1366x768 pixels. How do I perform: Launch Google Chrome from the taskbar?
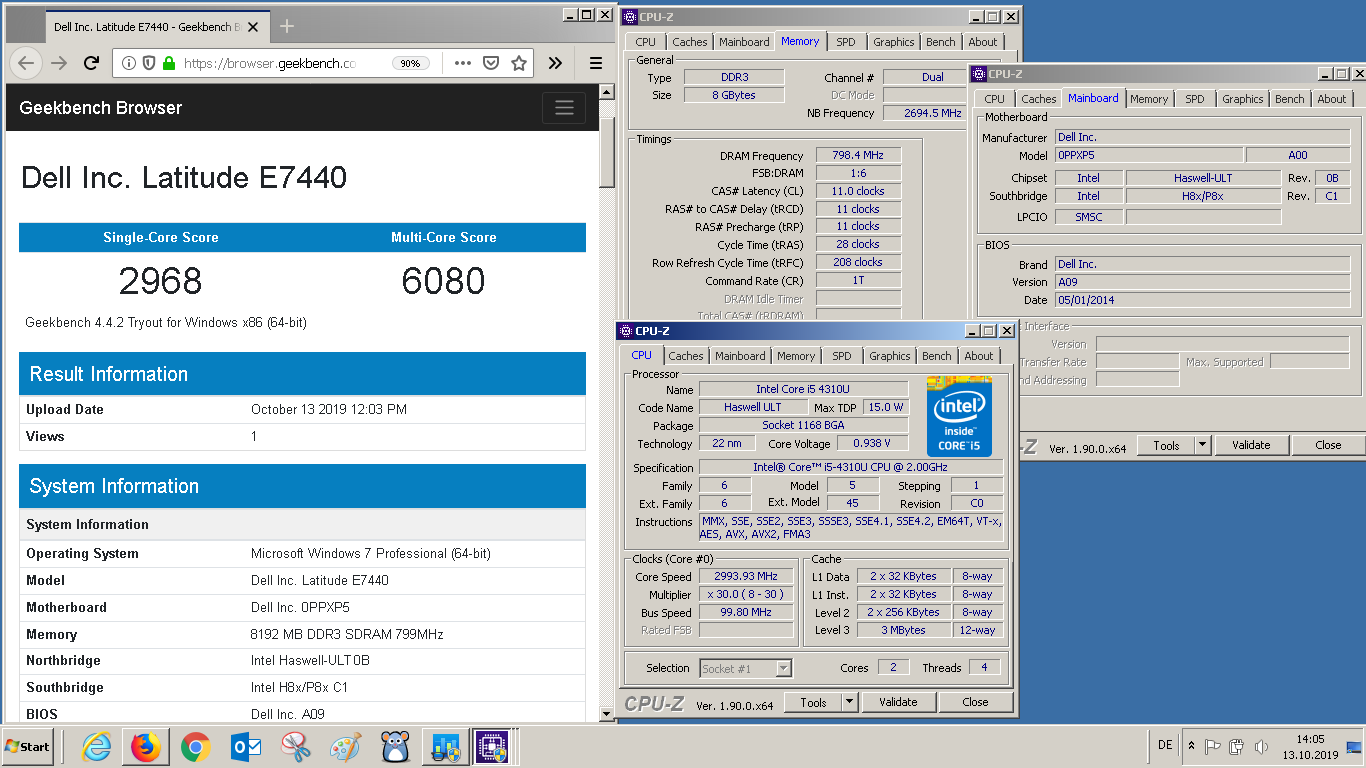coord(196,746)
